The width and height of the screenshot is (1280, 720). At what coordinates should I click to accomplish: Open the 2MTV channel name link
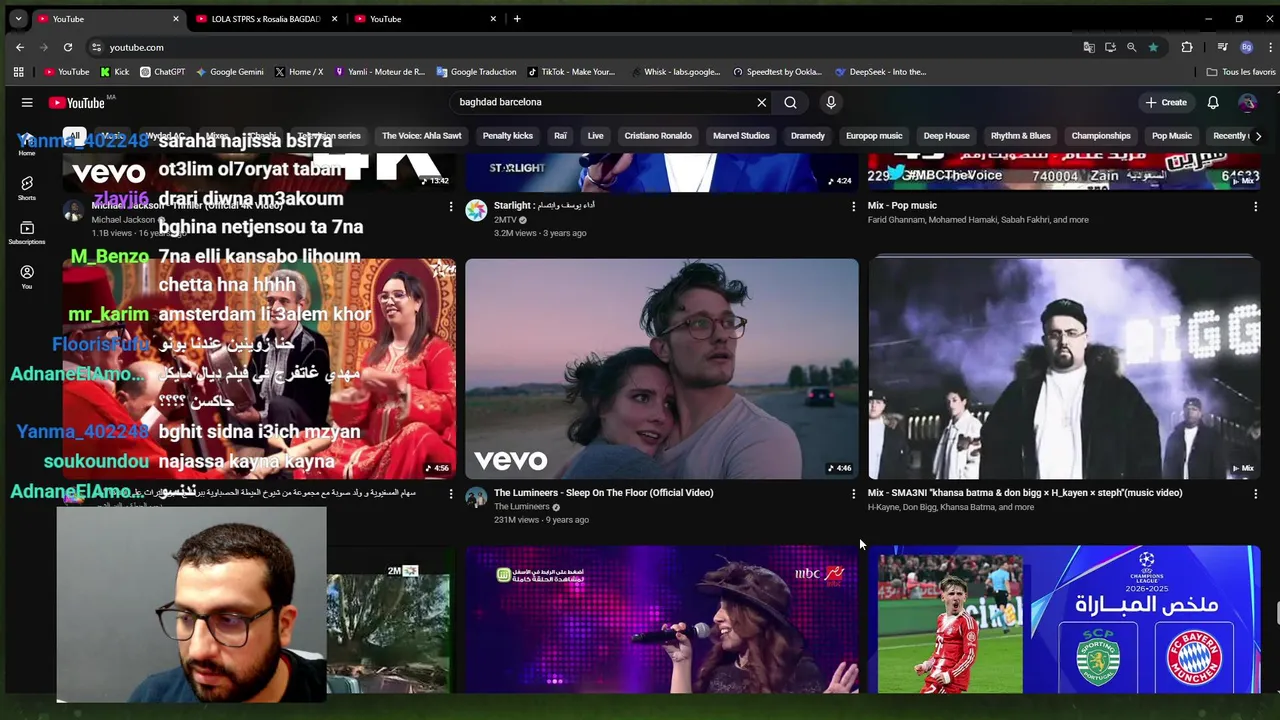[504, 219]
